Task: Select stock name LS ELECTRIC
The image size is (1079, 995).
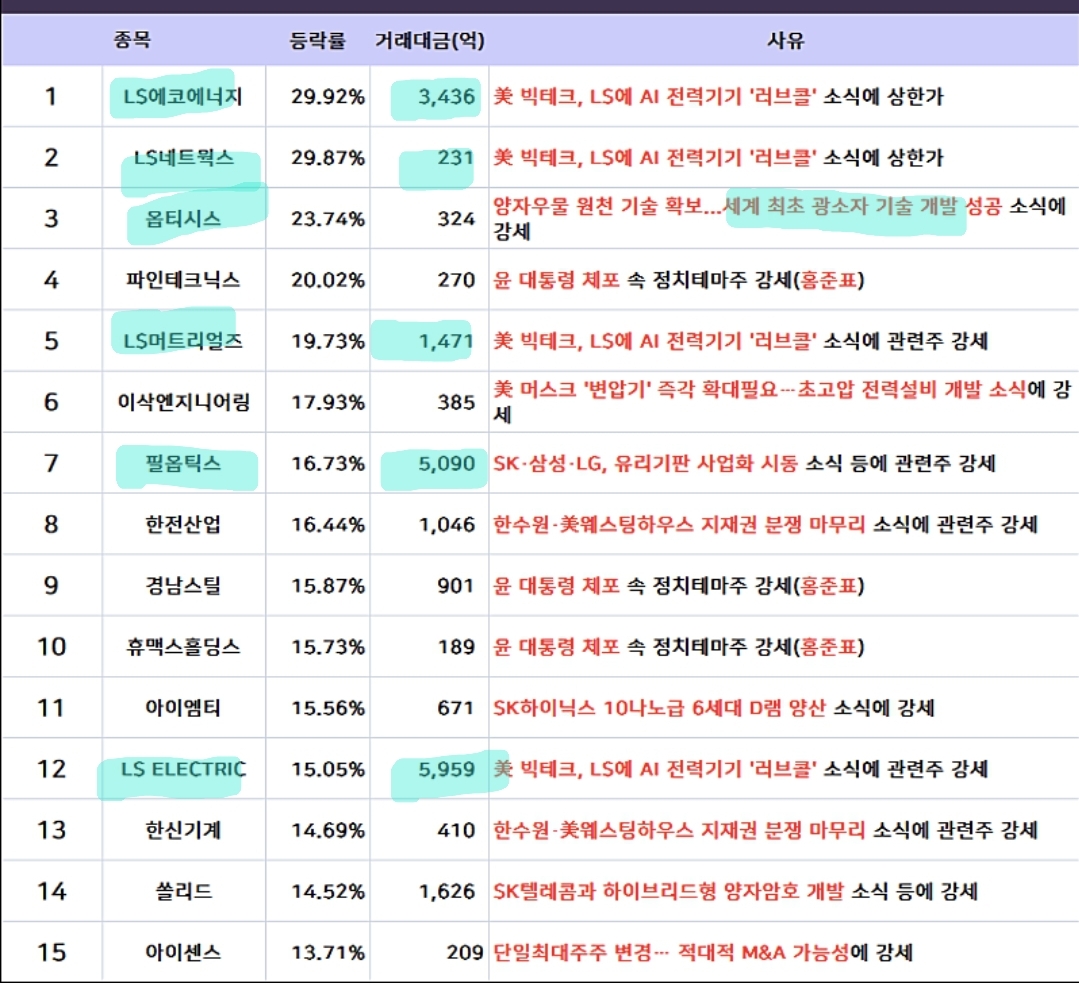Action: [183, 769]
